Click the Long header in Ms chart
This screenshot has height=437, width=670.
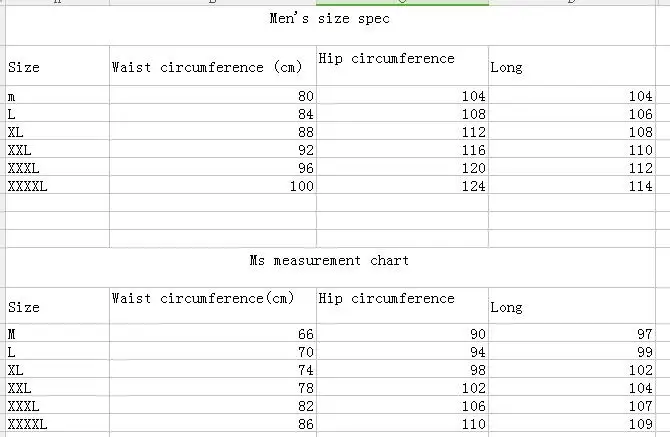click(x=572, y=305)
